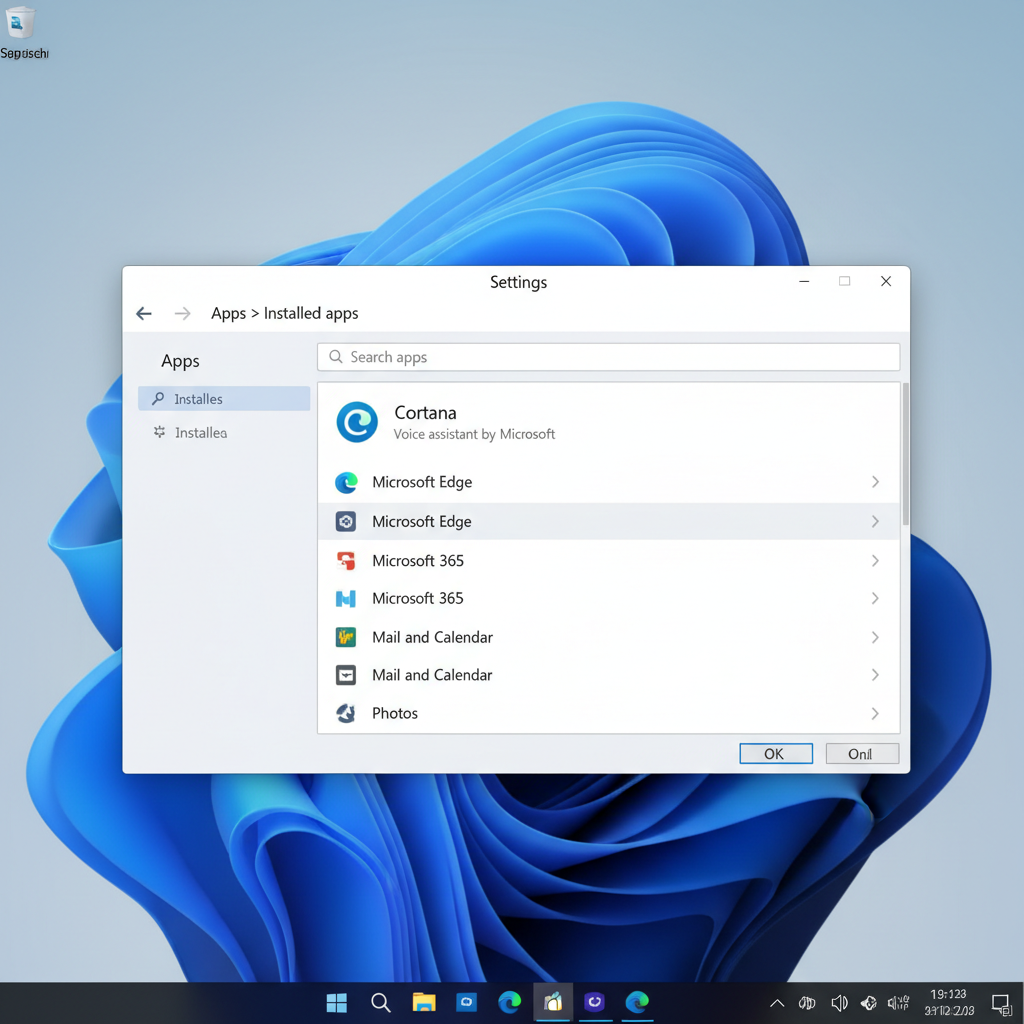
Task: Click the Photos app icon
Action: tap(345, 713)
